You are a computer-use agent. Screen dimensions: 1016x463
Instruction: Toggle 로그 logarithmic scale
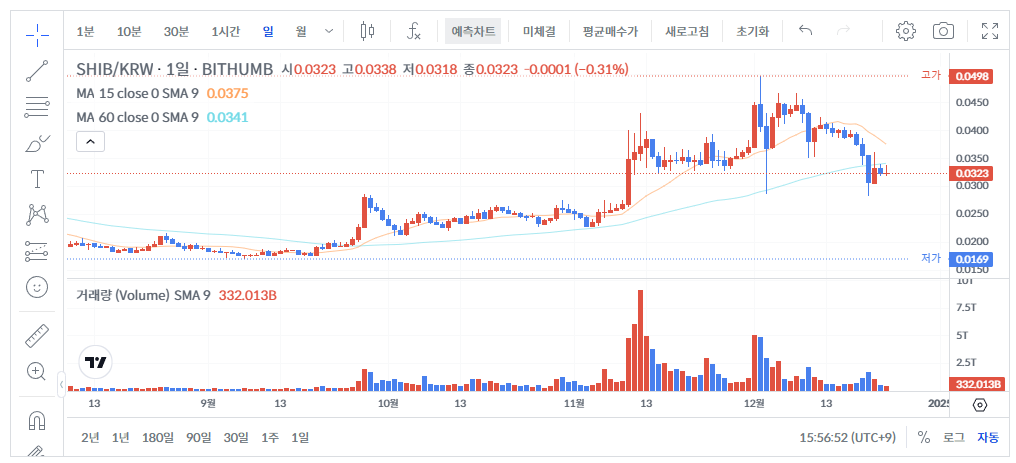tap(953, 438)
